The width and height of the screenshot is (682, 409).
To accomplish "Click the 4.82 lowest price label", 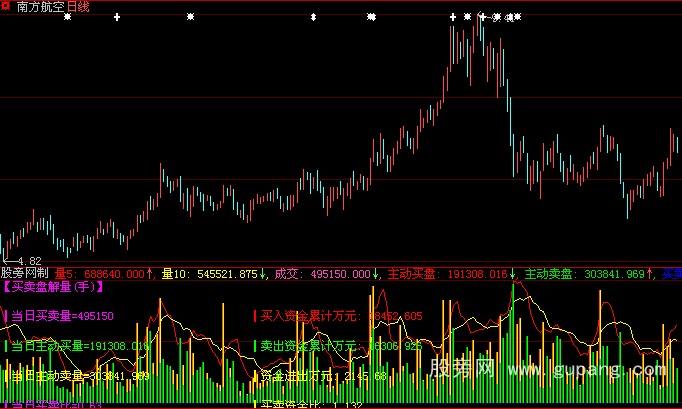I will point(30,261).
